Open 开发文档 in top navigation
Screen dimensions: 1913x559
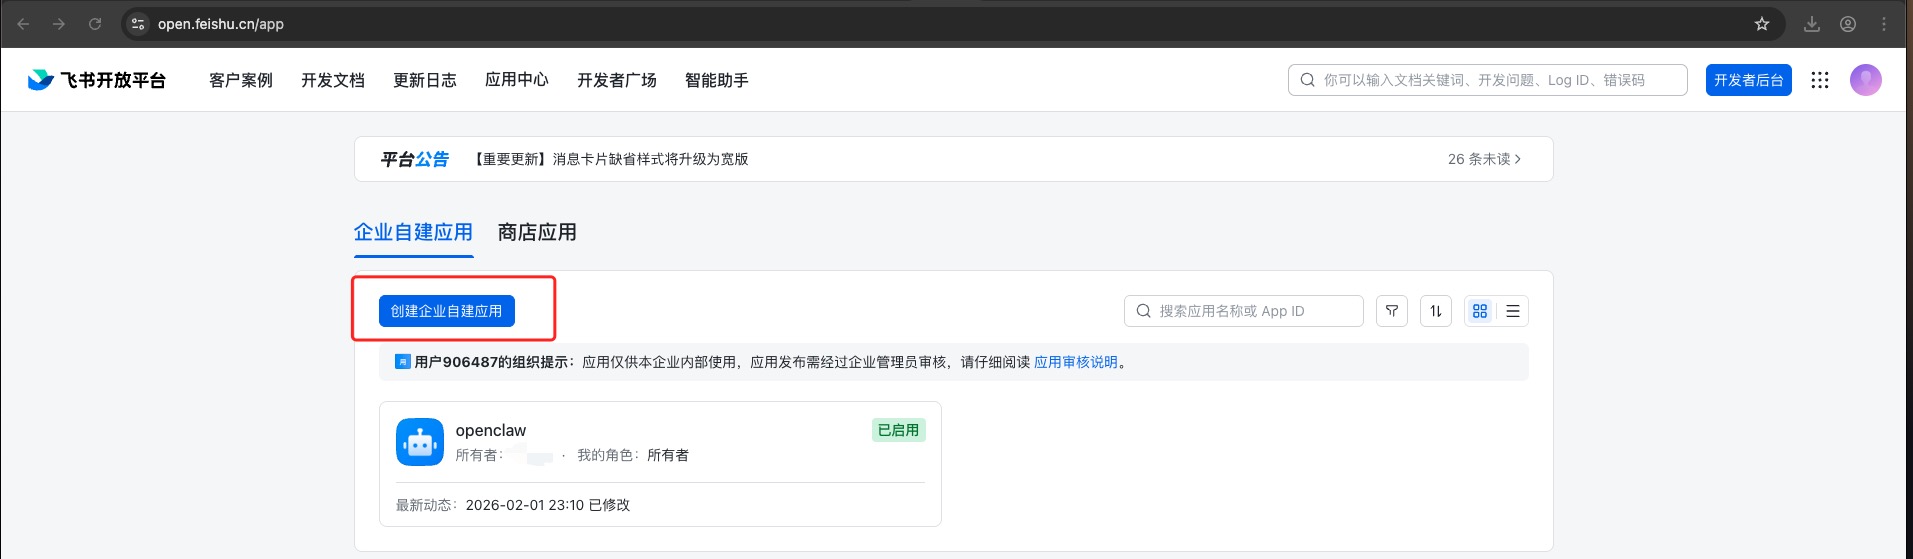coord(333,80)
